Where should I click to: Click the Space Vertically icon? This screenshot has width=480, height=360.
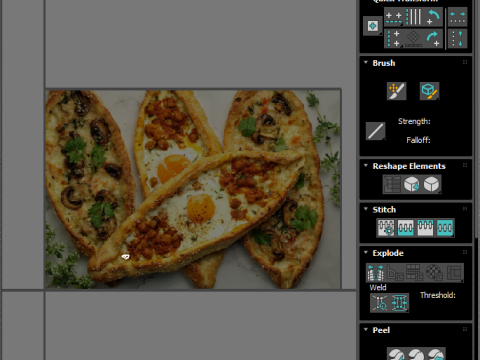(x=457, y=39)
